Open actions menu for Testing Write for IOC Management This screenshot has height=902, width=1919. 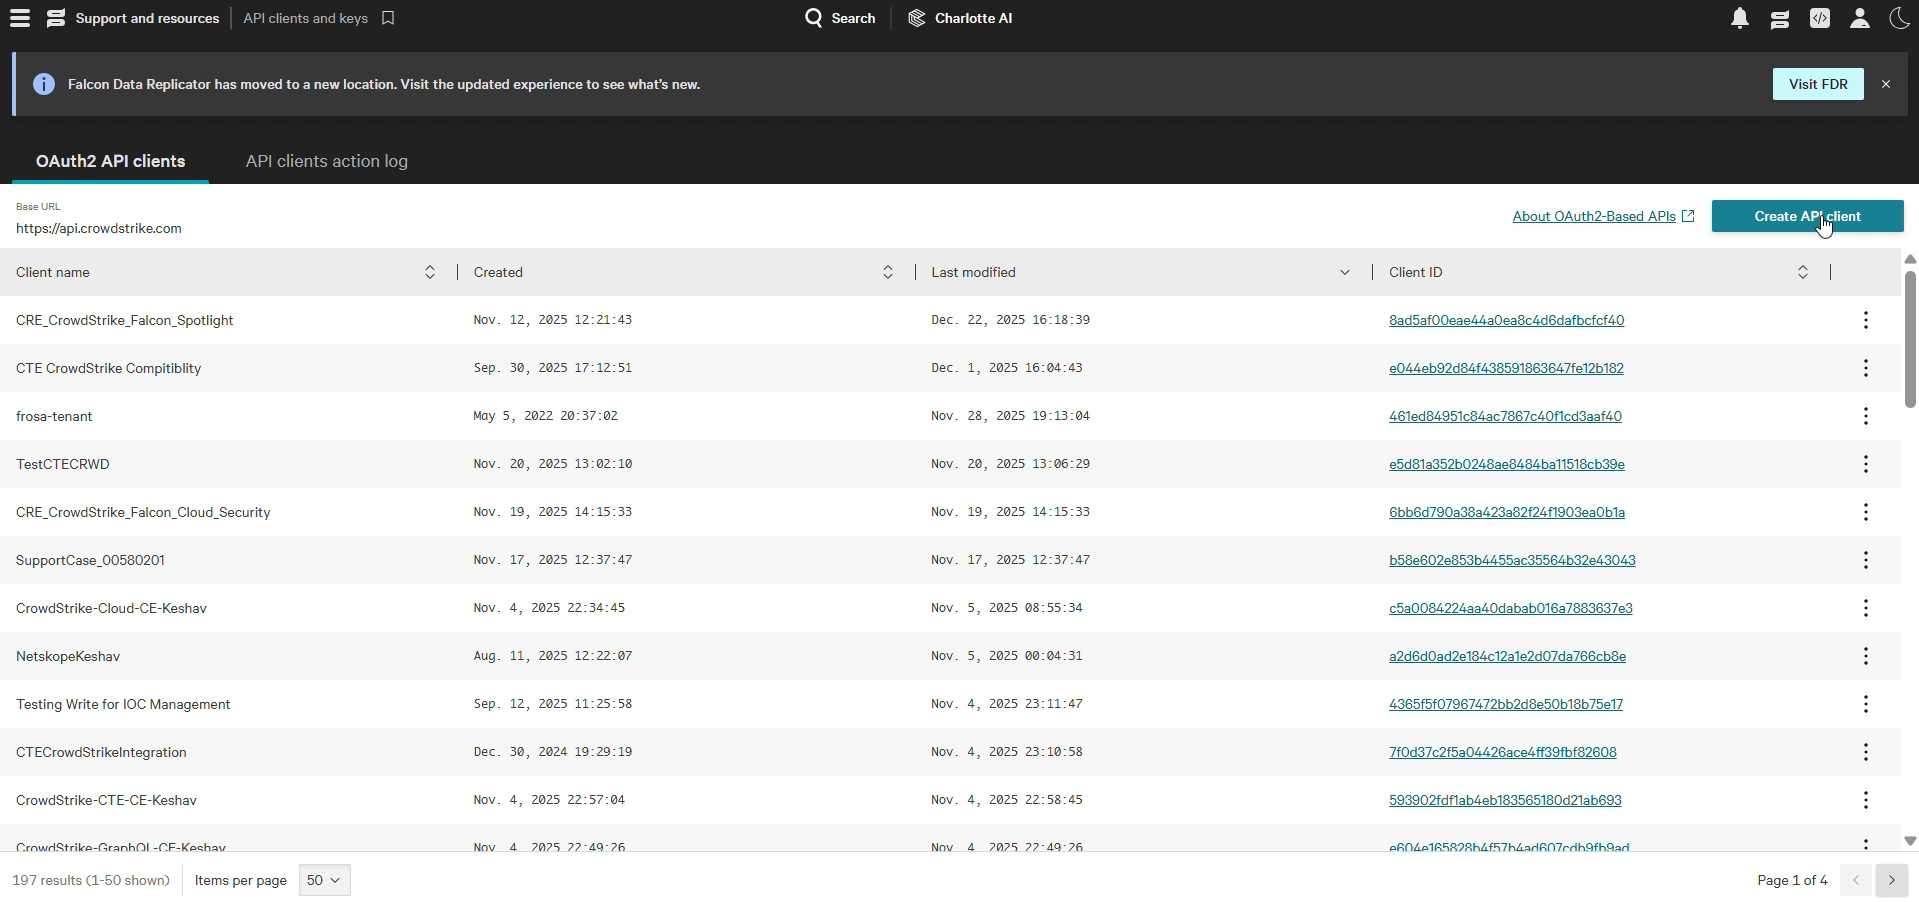coord(1866,704)
